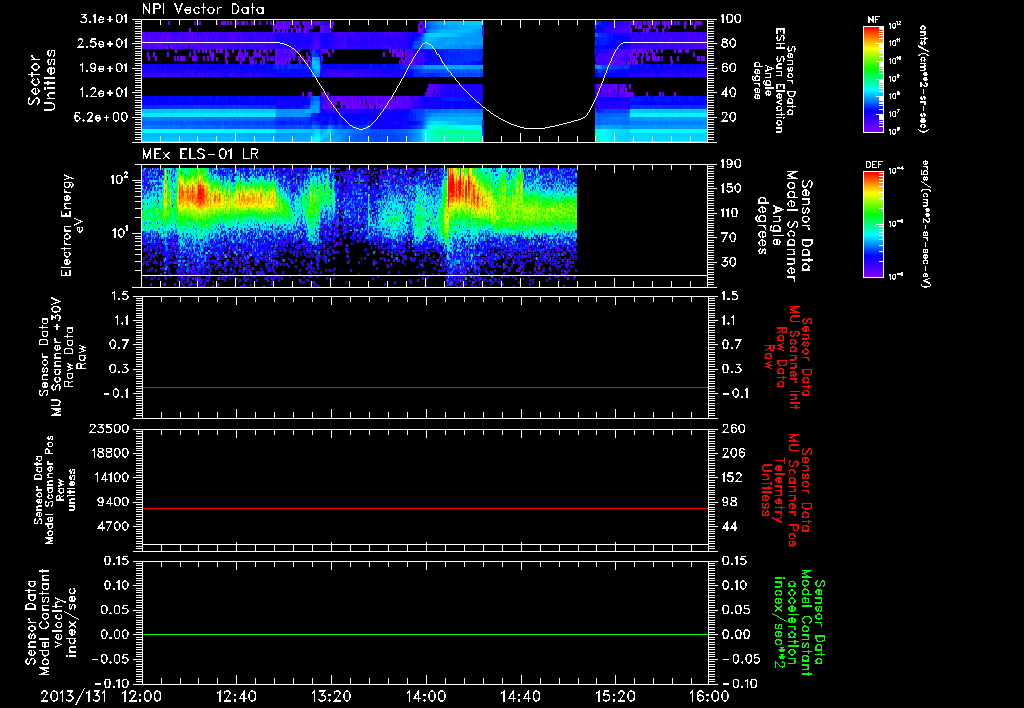Click the red 'MU Scanner Pos Telemetry' label
Screen dimensions: 1024x708
click(x=786, y=490)
